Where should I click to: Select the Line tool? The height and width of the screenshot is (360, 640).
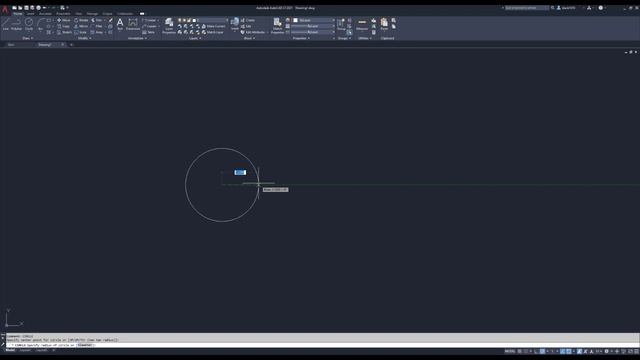point(5,24)
